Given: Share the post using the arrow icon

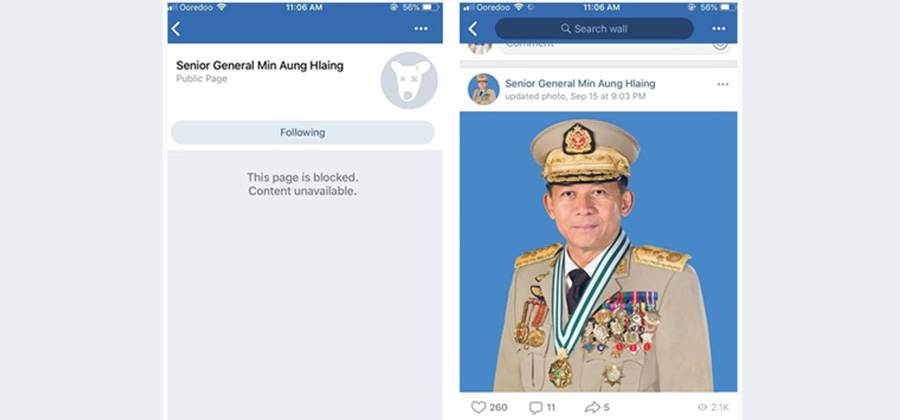Looking at the screenshot, I should (x=592, y=407).
